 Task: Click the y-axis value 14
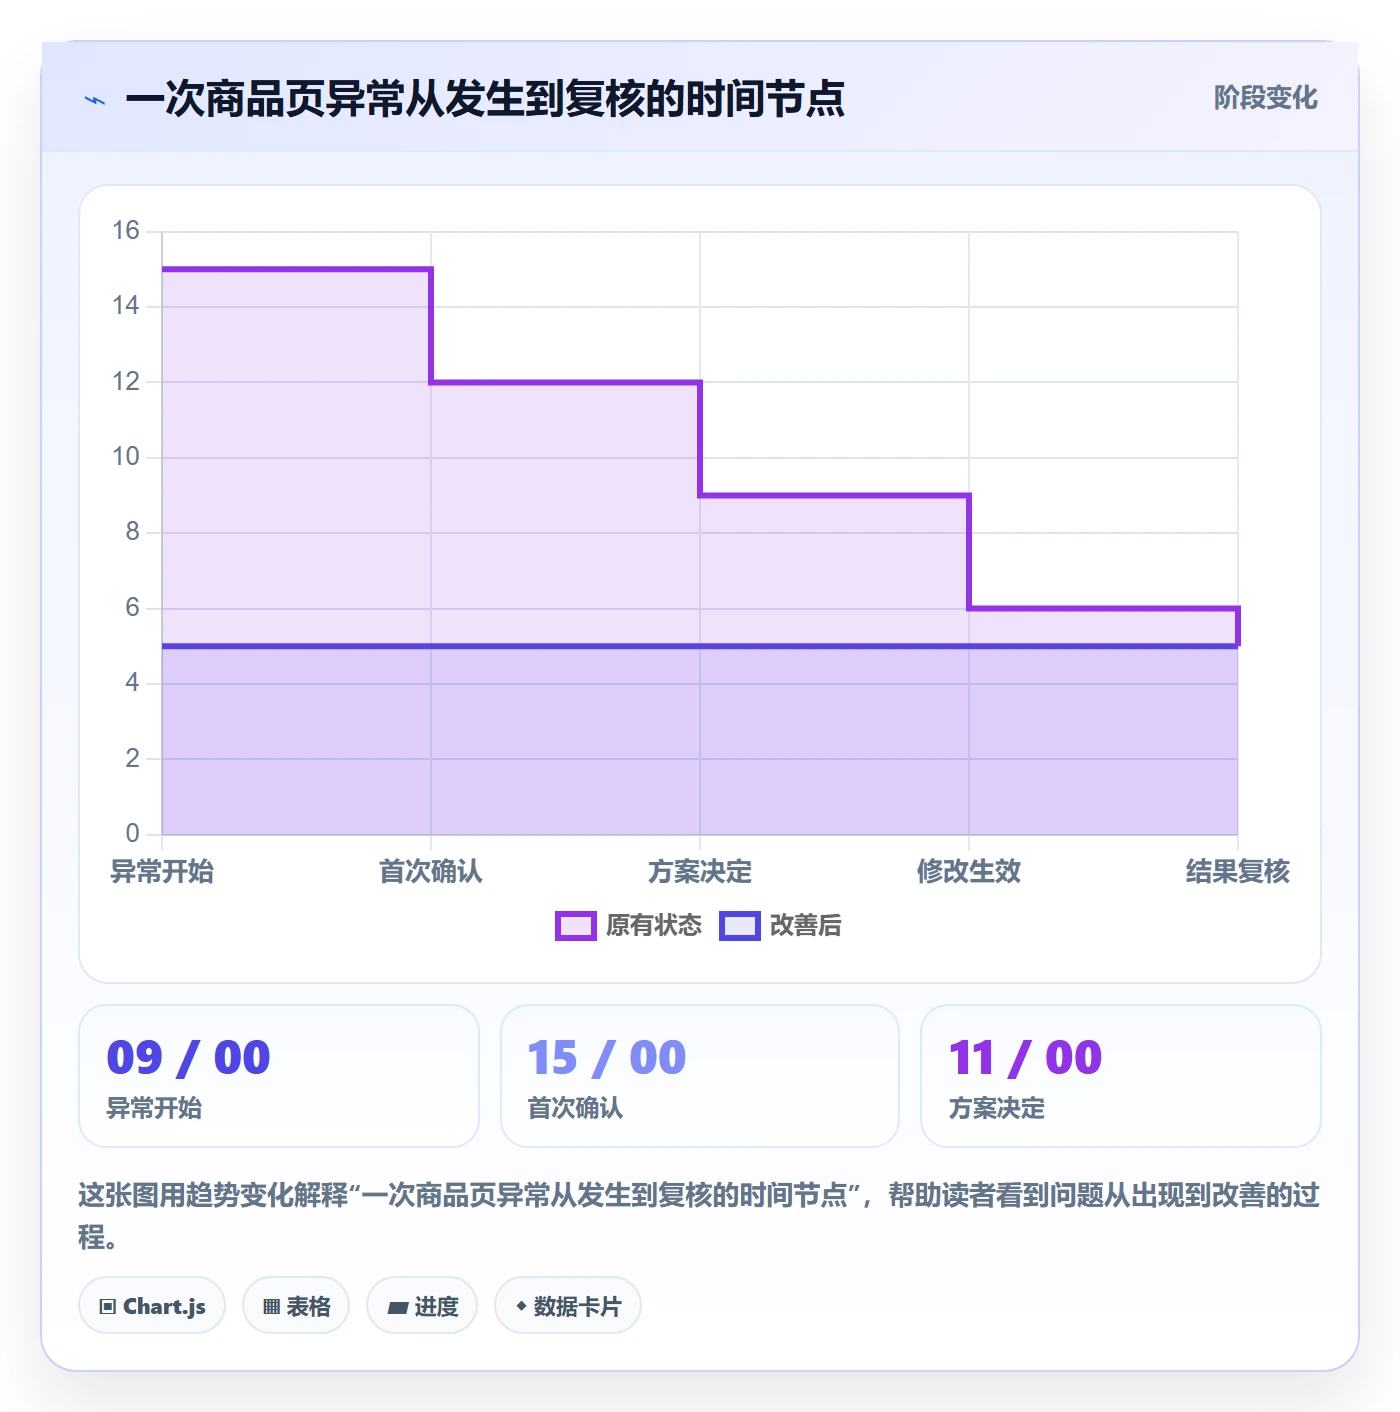tap(126, 306)
